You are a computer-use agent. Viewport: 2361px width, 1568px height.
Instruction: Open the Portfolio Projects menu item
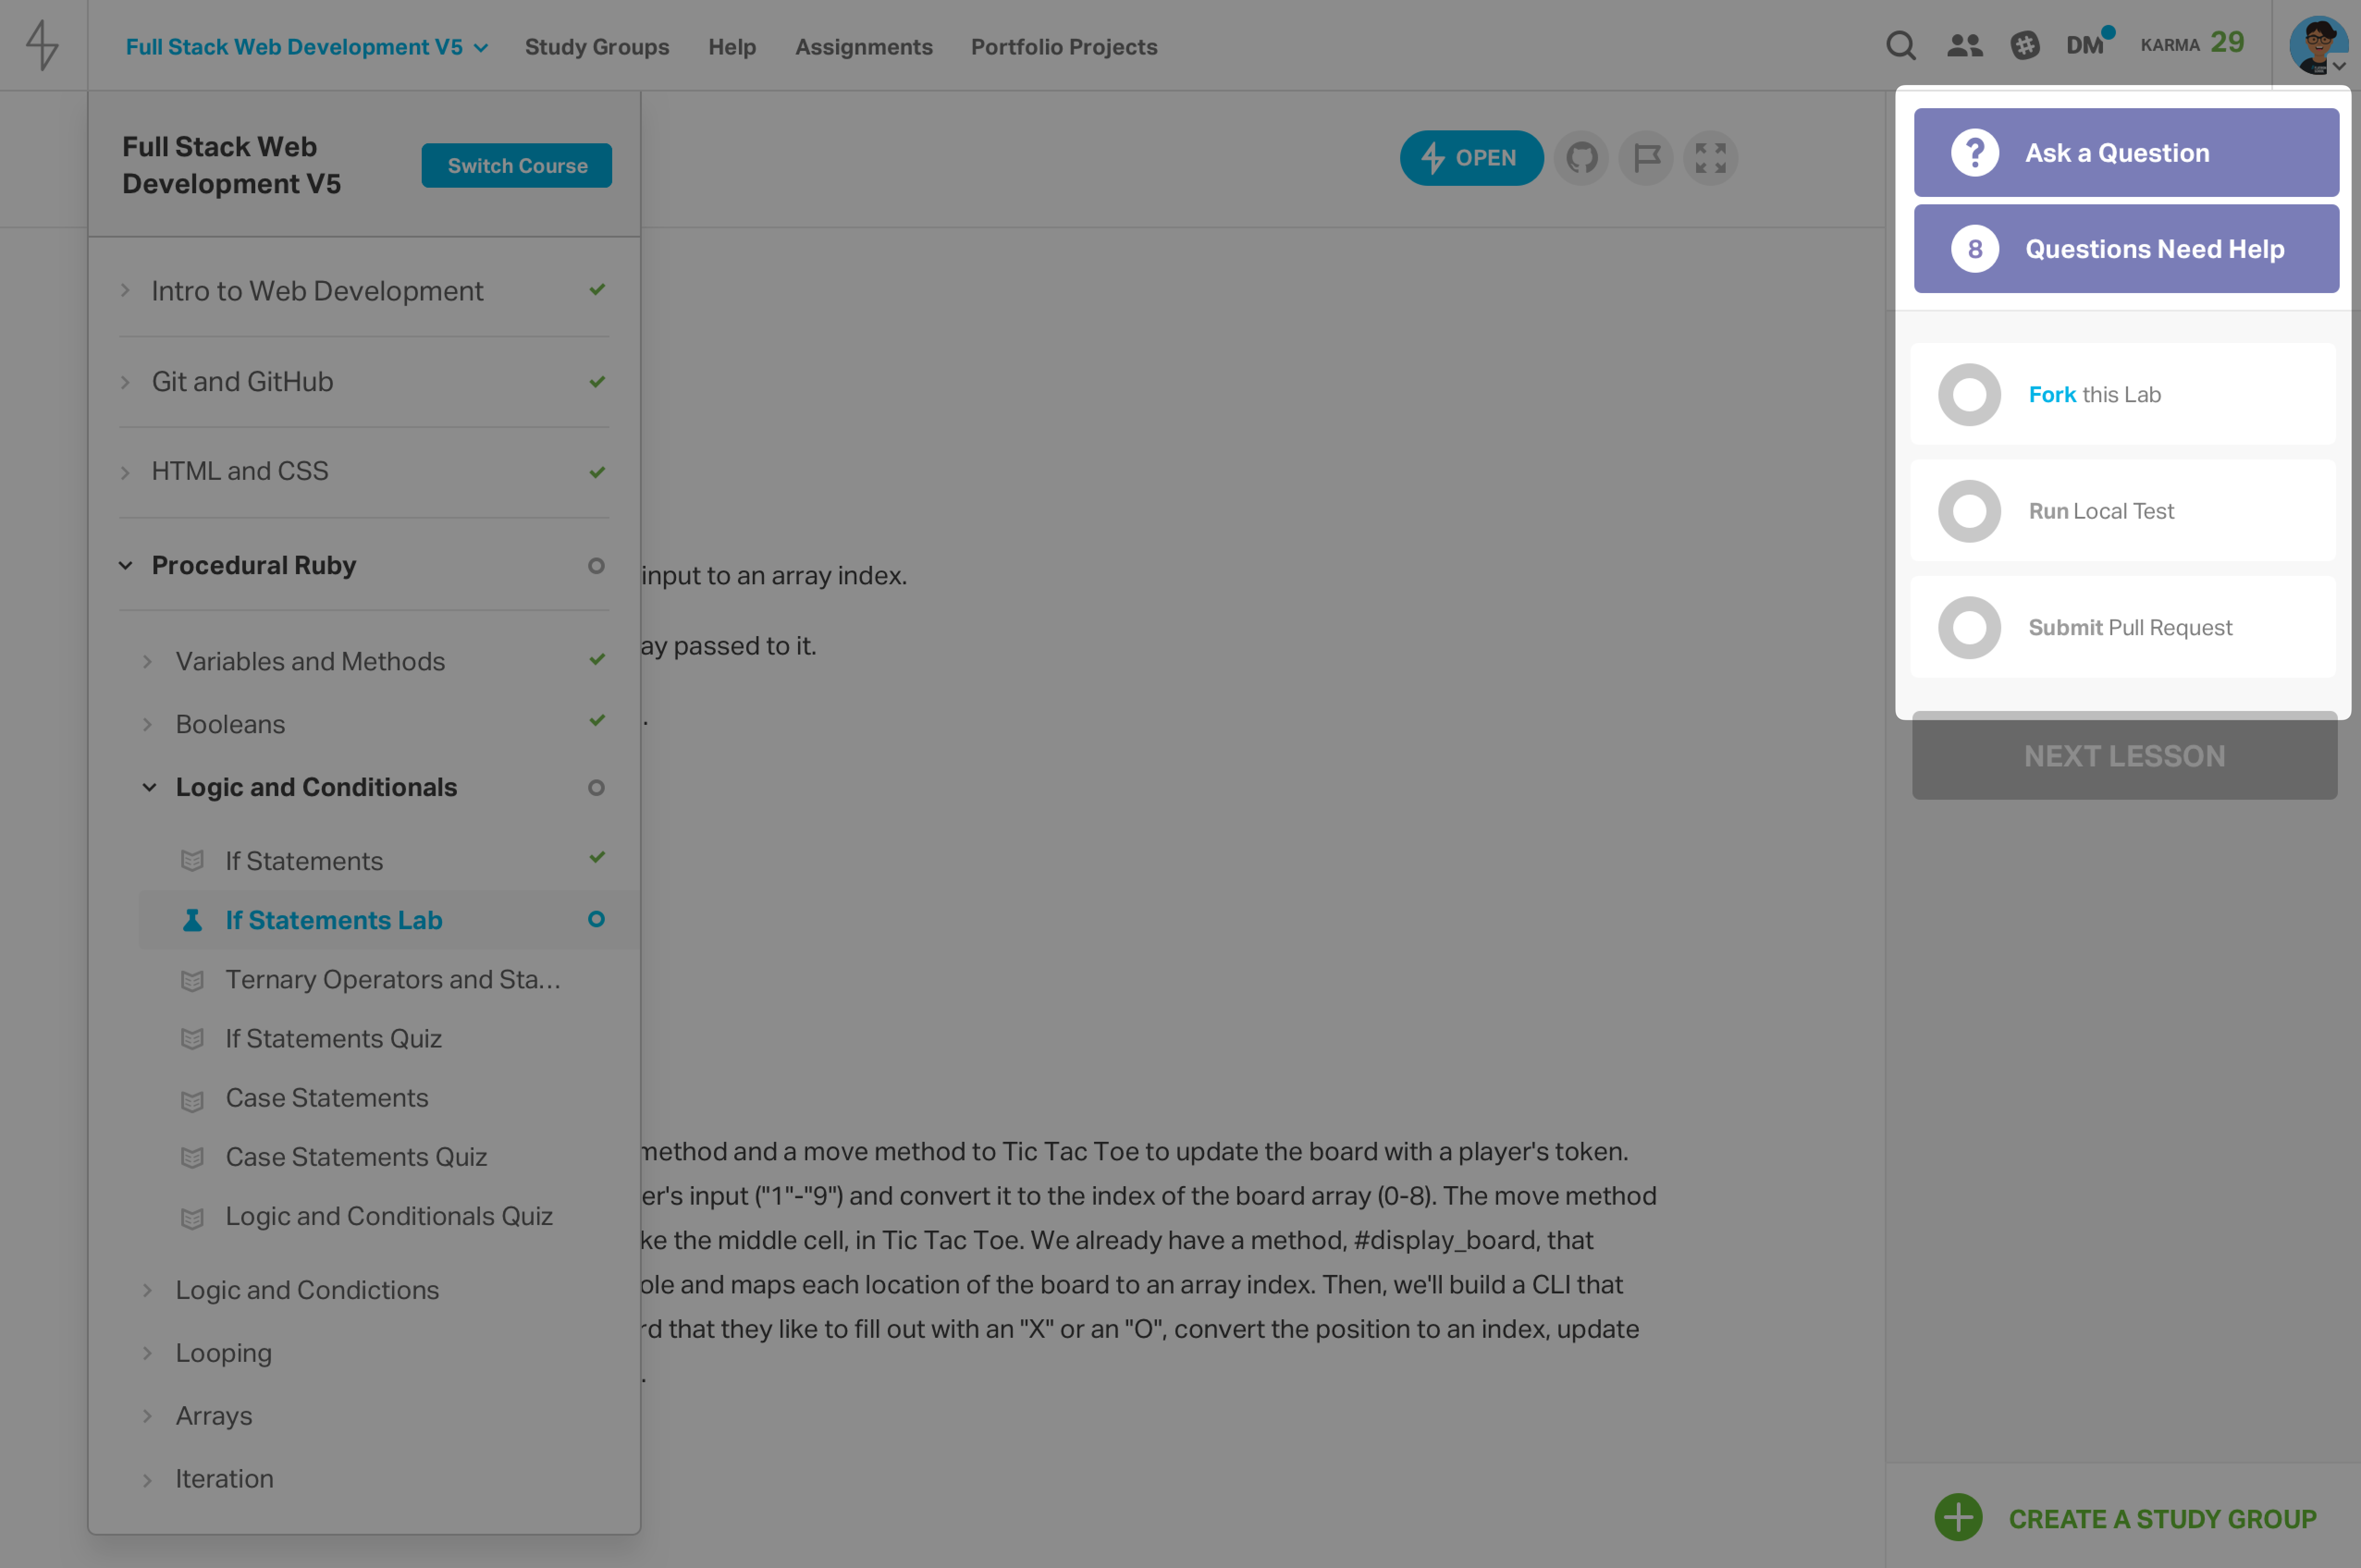(x=1063, y=47)
